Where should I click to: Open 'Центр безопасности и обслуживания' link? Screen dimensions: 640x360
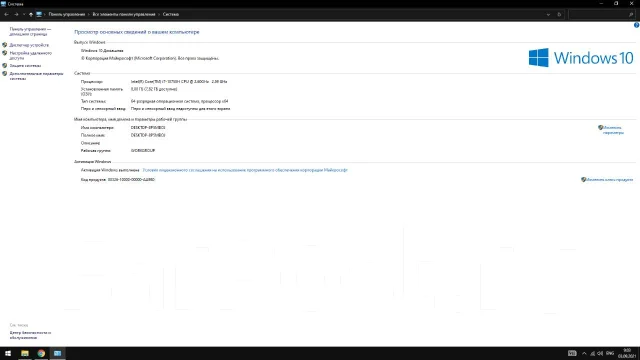pos(30,335)
